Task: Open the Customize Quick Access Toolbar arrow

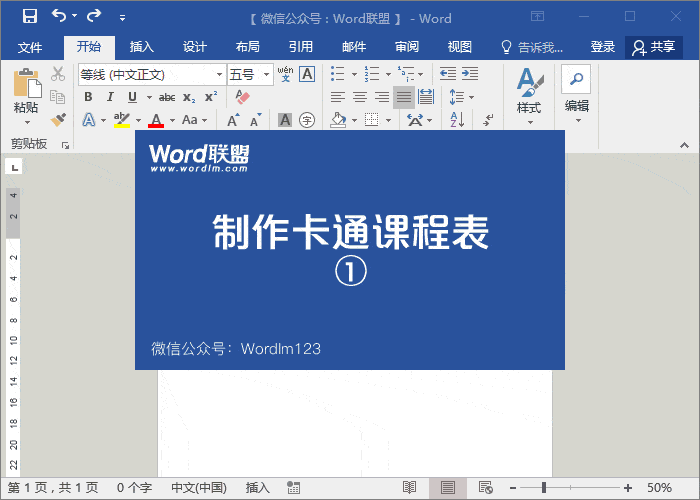Action: (122, 18)
